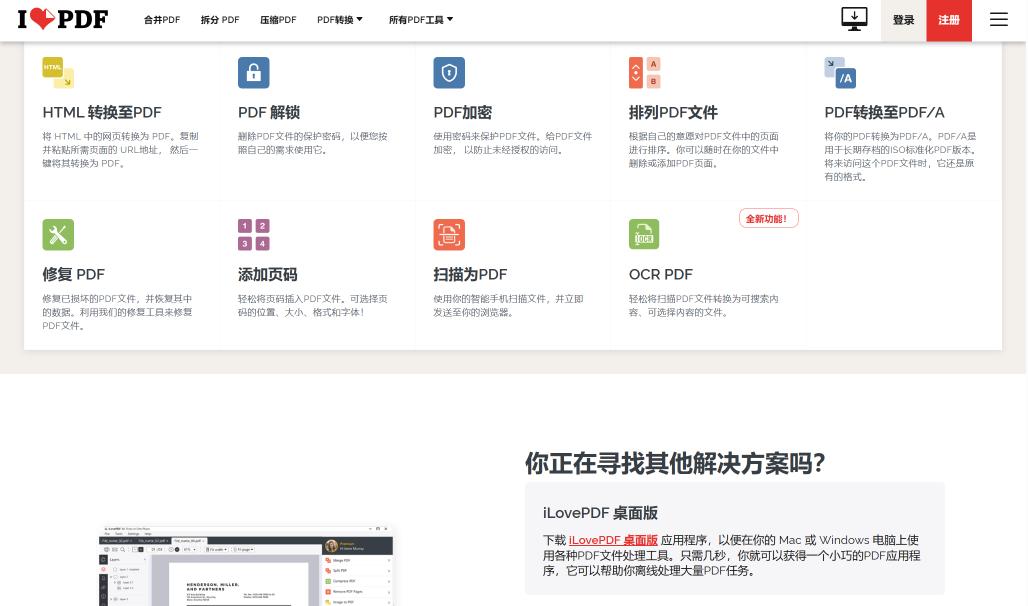Click the 排列PDF文件 sorting icon
Image resolution: width=1028 pixels, height=606 pixels.
coord(643,72)
